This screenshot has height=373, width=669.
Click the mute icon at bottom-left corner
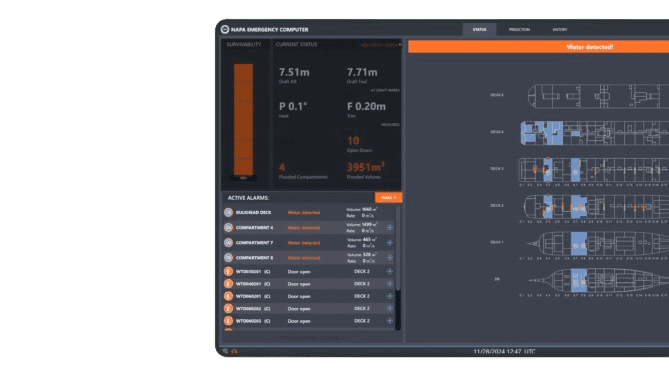point(225,351)
